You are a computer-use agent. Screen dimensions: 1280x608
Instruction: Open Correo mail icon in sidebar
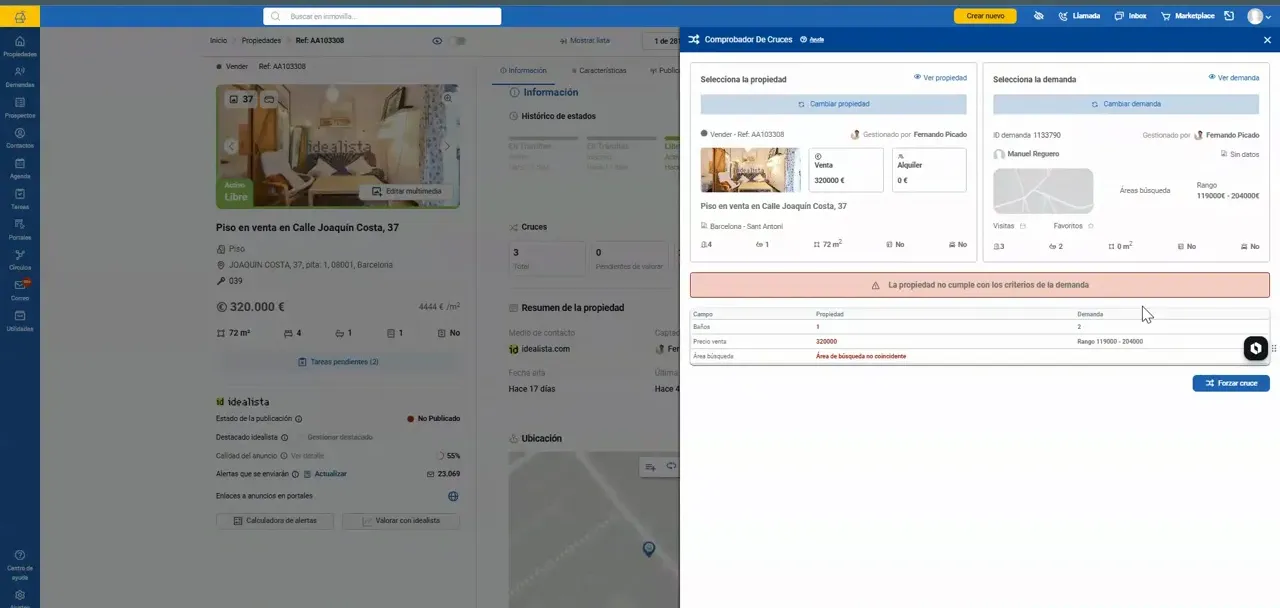(x=20, y=290)
